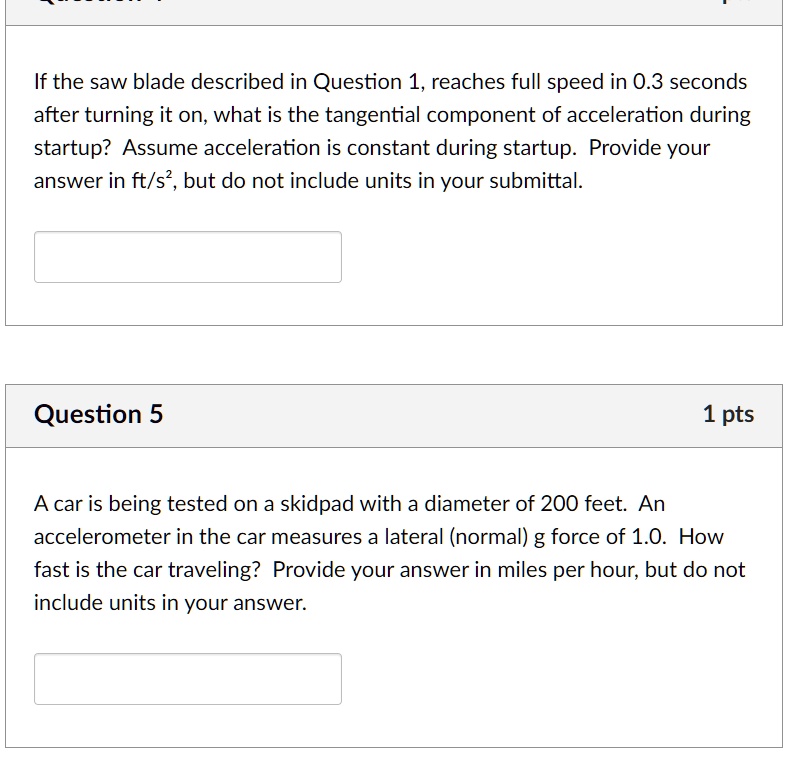
Task: Click the "Question 5" heading
Action: (x=98, y=414)
